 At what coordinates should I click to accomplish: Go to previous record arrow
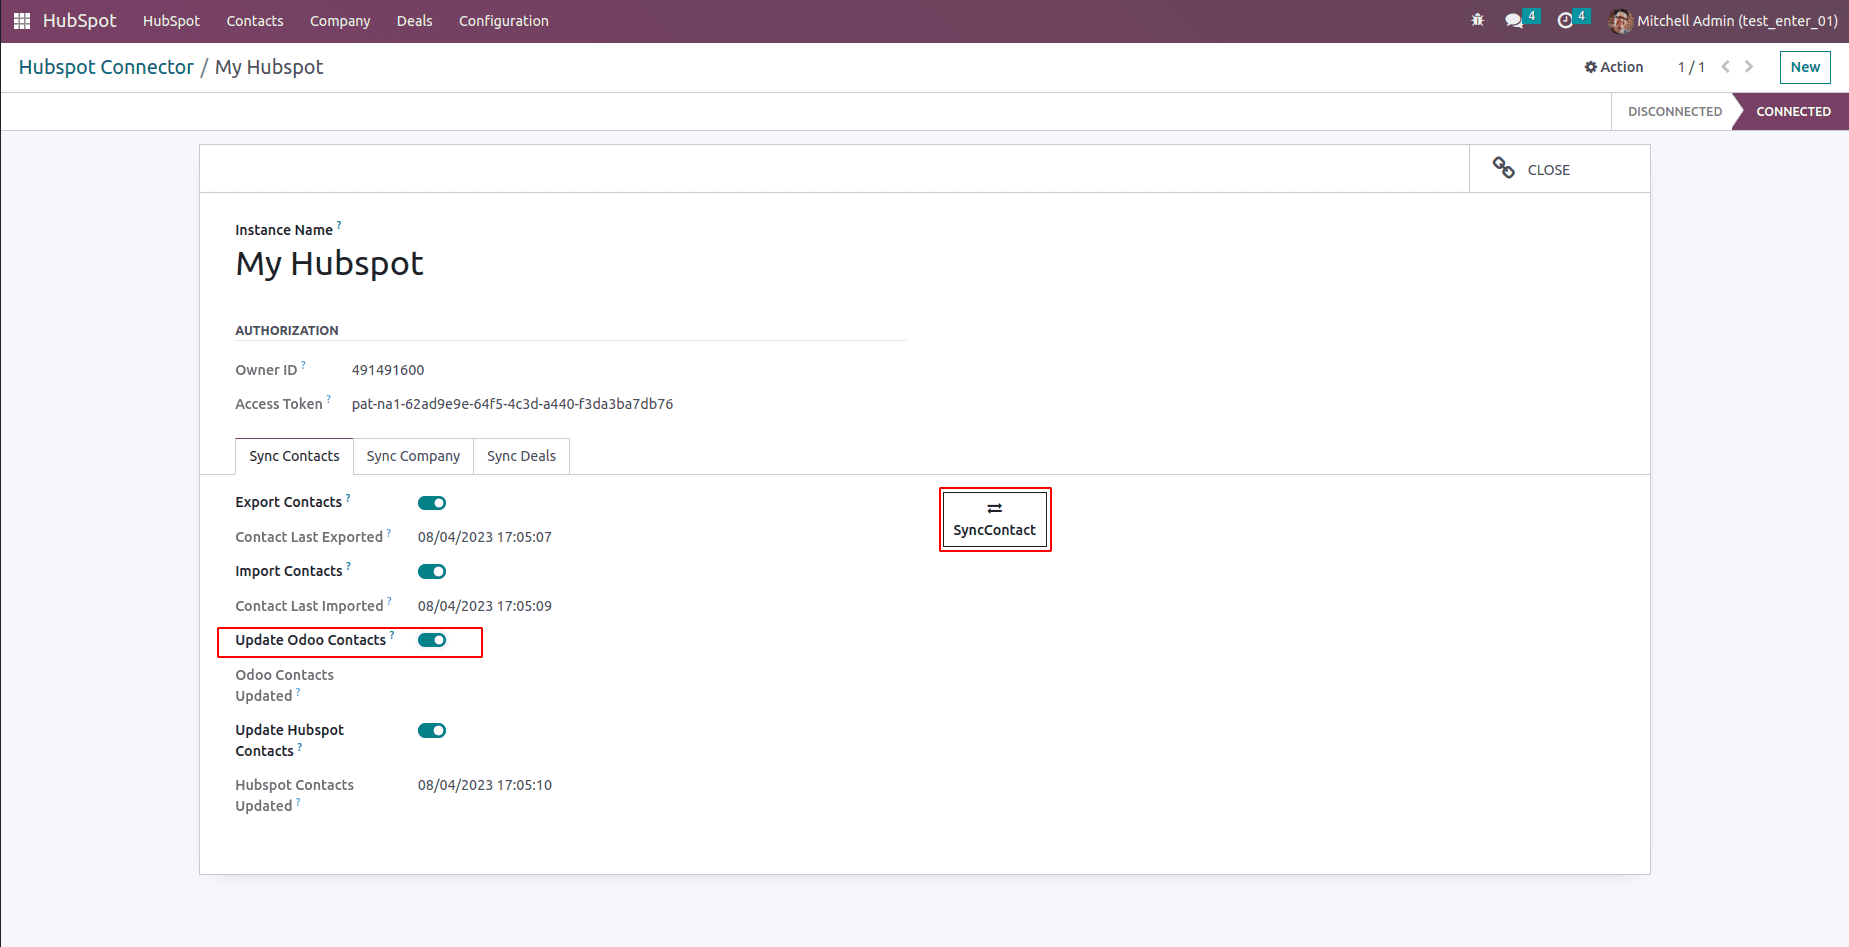(x=1725, y=67)
